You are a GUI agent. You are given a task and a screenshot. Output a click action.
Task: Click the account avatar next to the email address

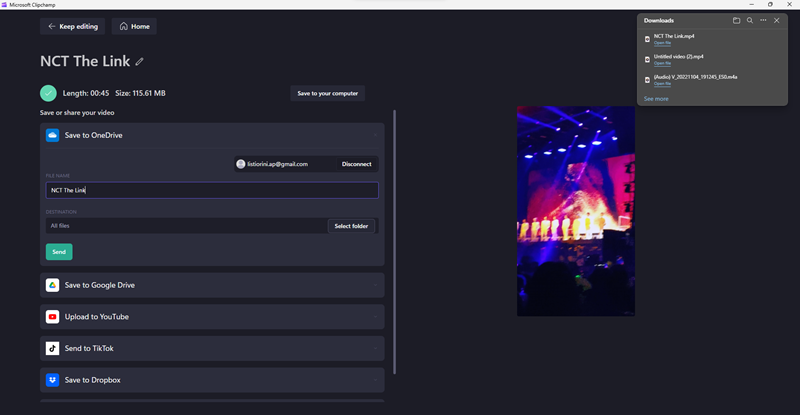(241, 164)
